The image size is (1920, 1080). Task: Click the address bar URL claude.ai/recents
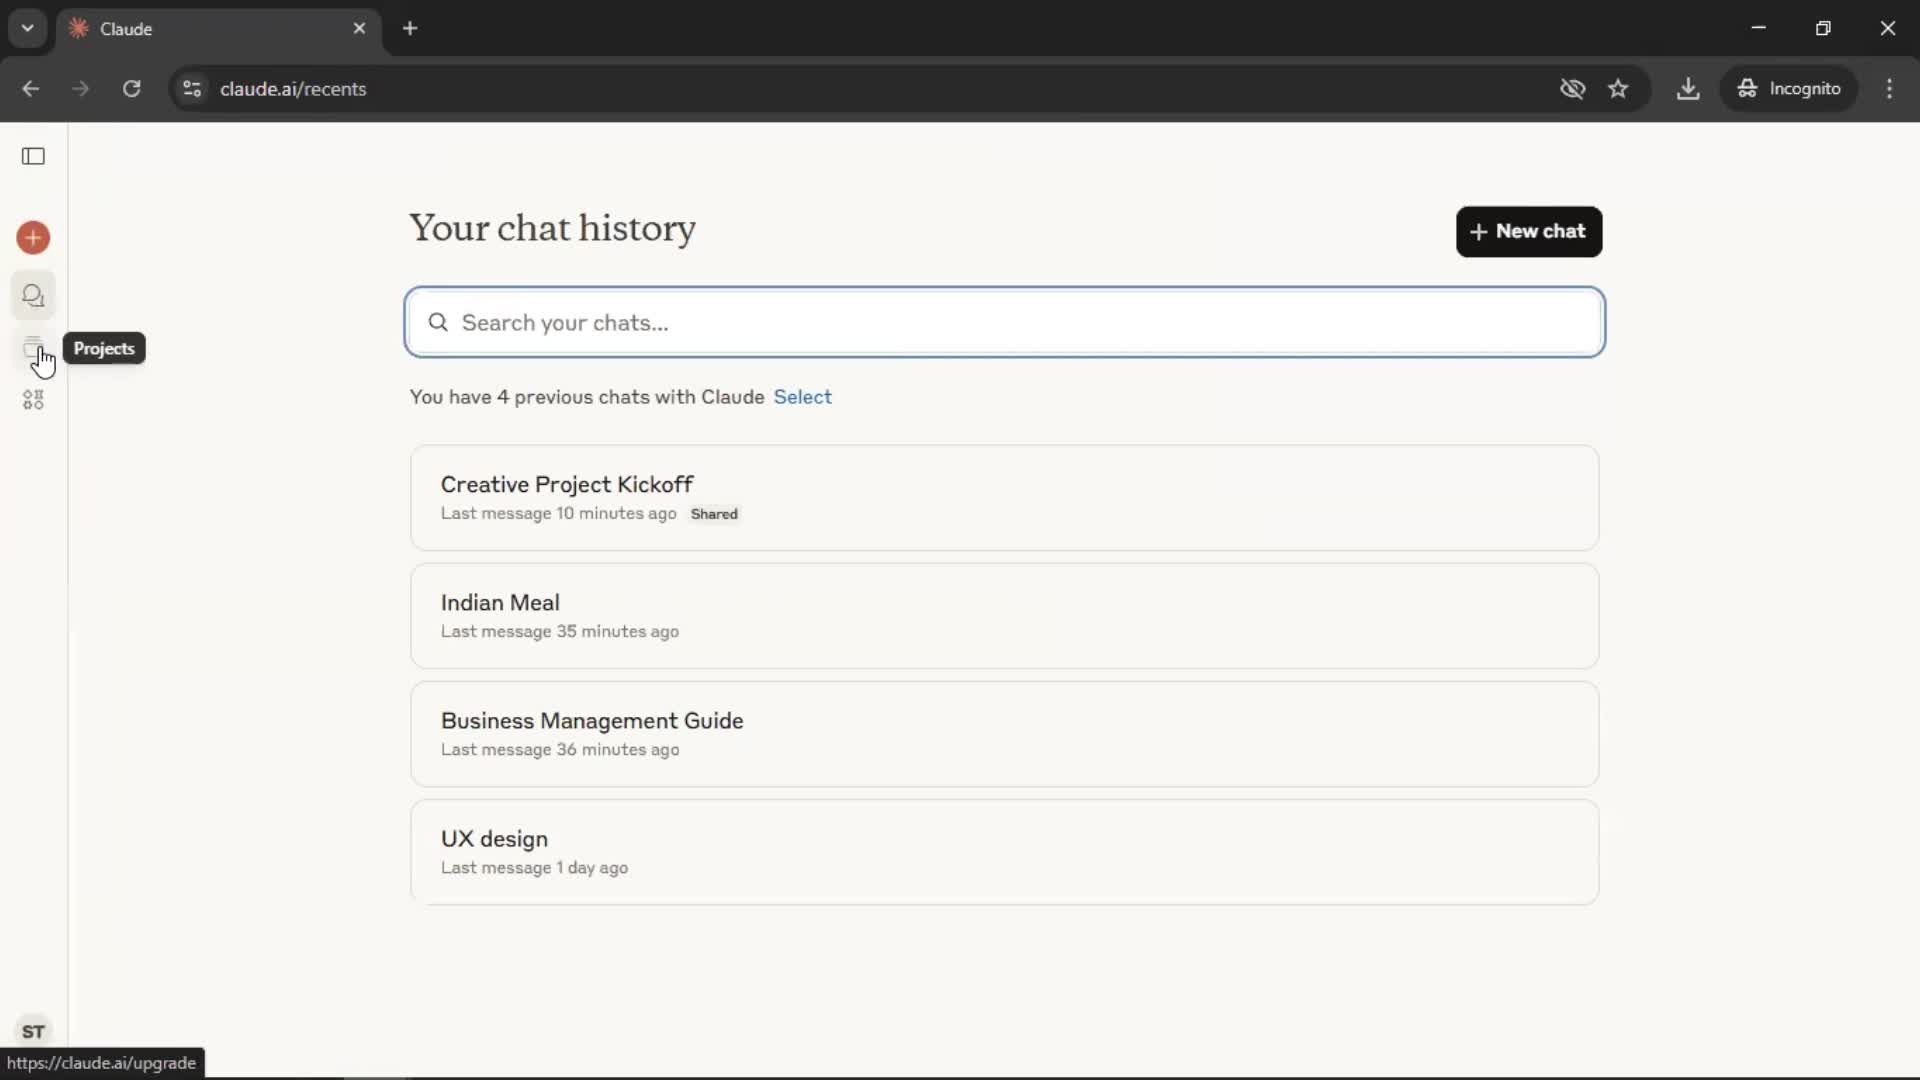coord(293,89)
